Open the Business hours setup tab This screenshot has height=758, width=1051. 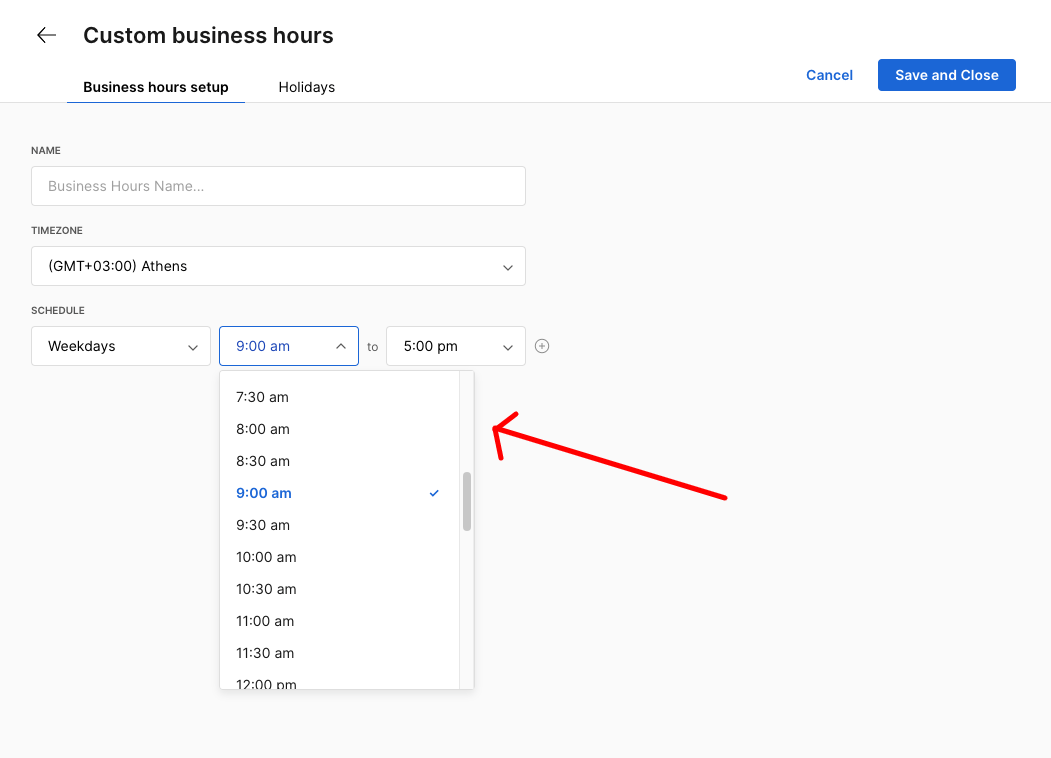coord(156,87)
